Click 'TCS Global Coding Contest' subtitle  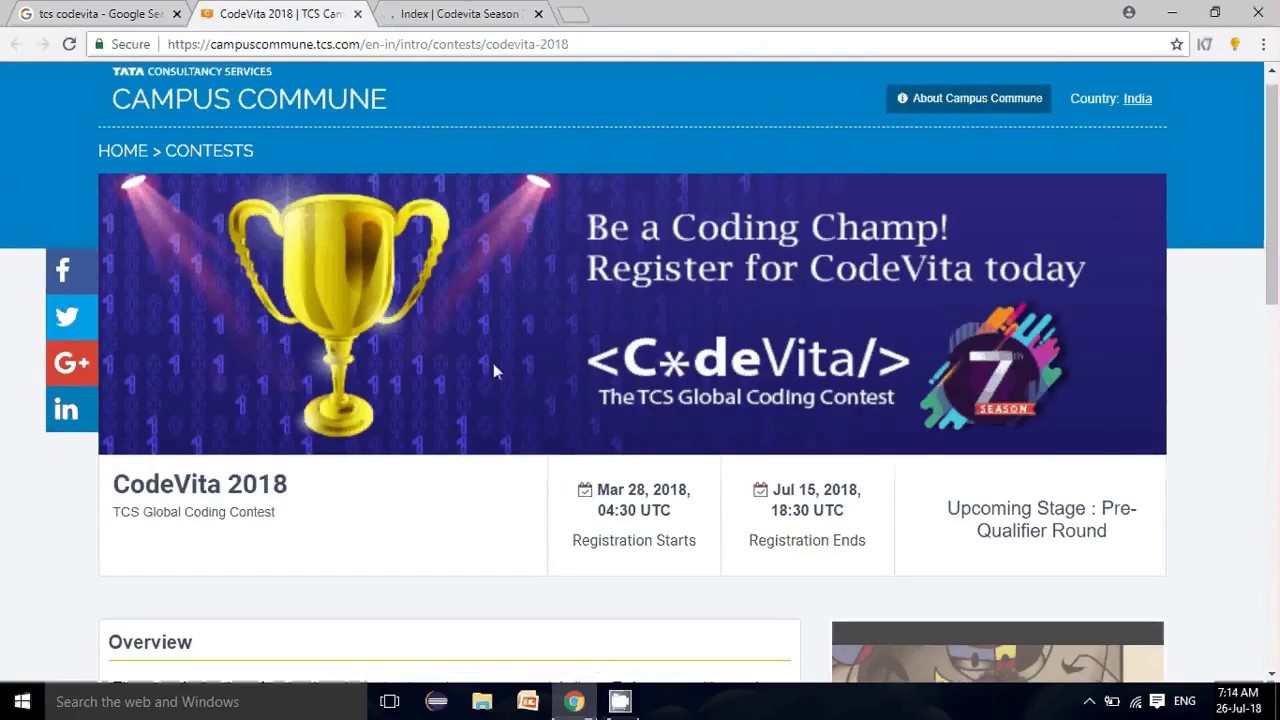click(x=193, y=512)
